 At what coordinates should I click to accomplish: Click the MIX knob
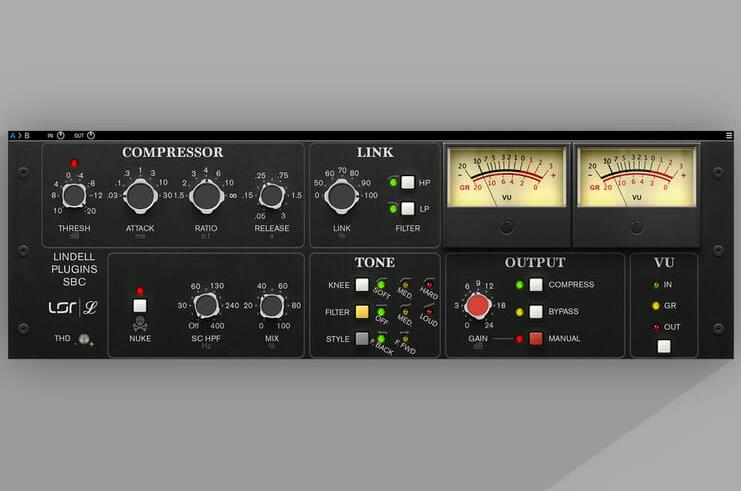click(272, 306)
